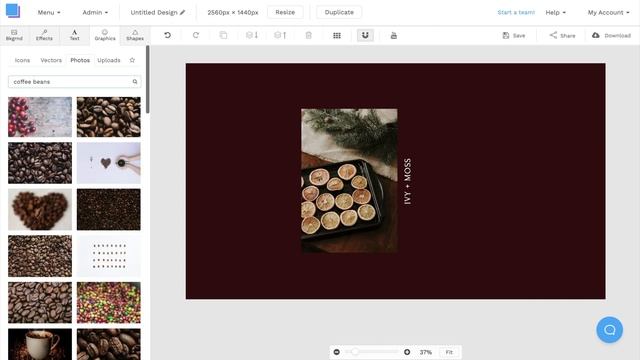Click the copy layer icon
The image size is (640, 360).
223,36
